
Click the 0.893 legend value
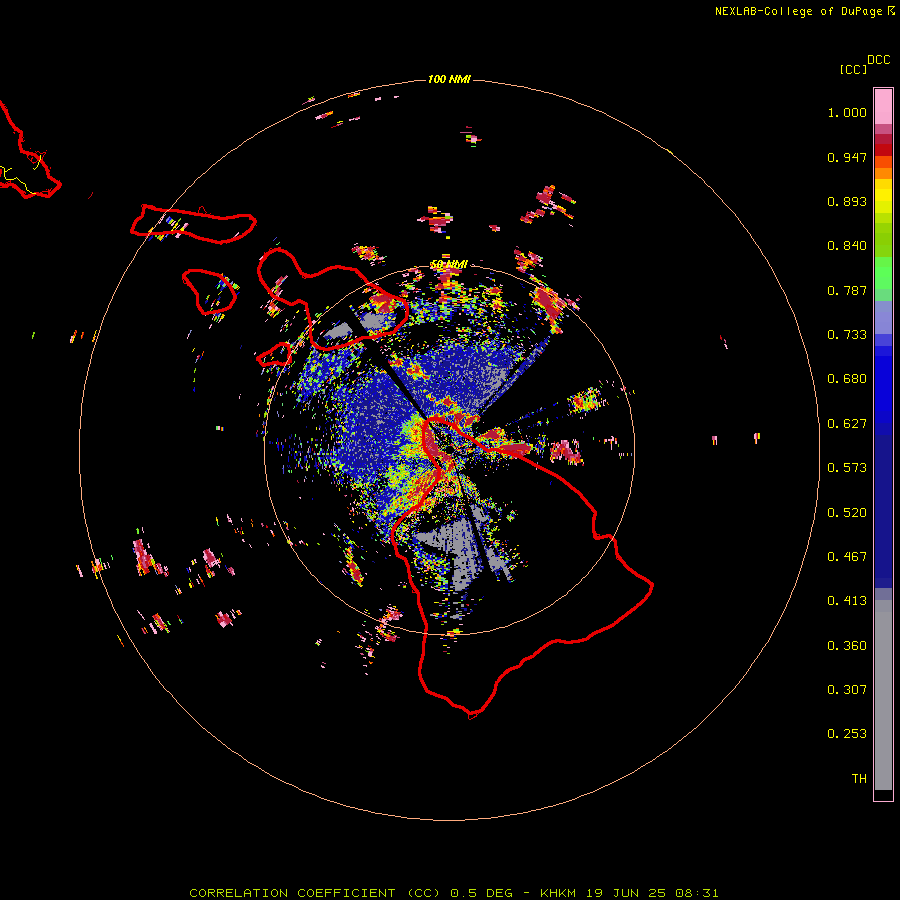point(847,201)
